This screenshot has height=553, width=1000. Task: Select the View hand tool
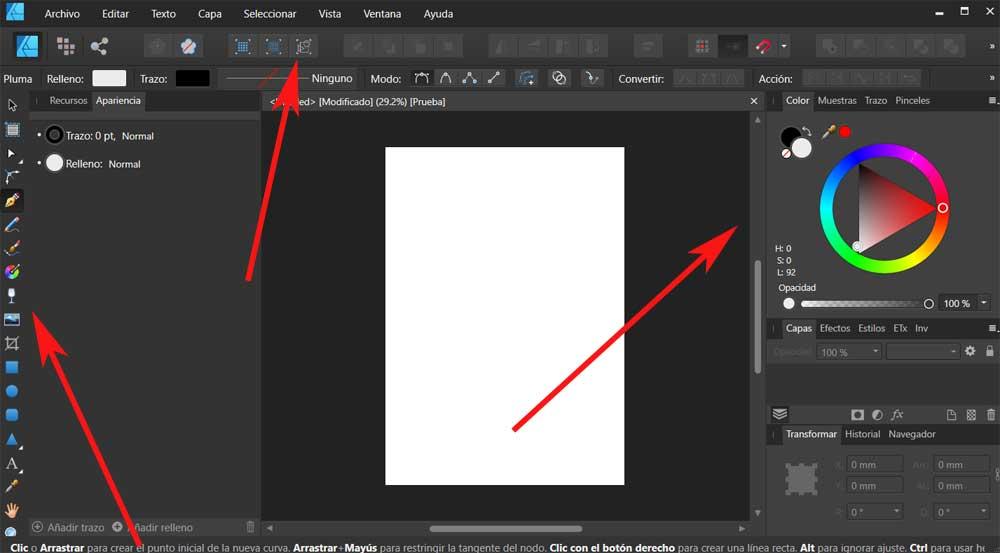click(12, 510)
